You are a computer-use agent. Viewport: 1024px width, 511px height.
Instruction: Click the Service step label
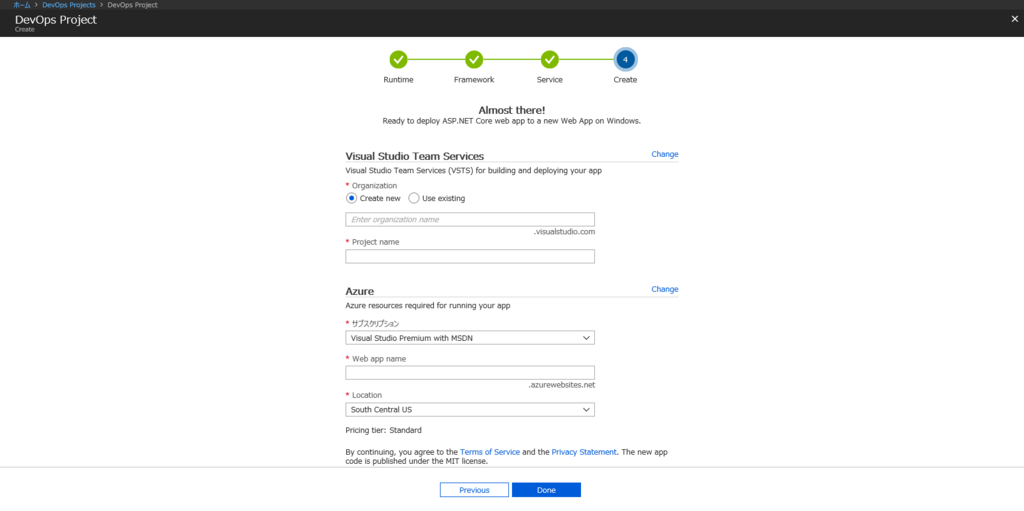tap(550, 80)
